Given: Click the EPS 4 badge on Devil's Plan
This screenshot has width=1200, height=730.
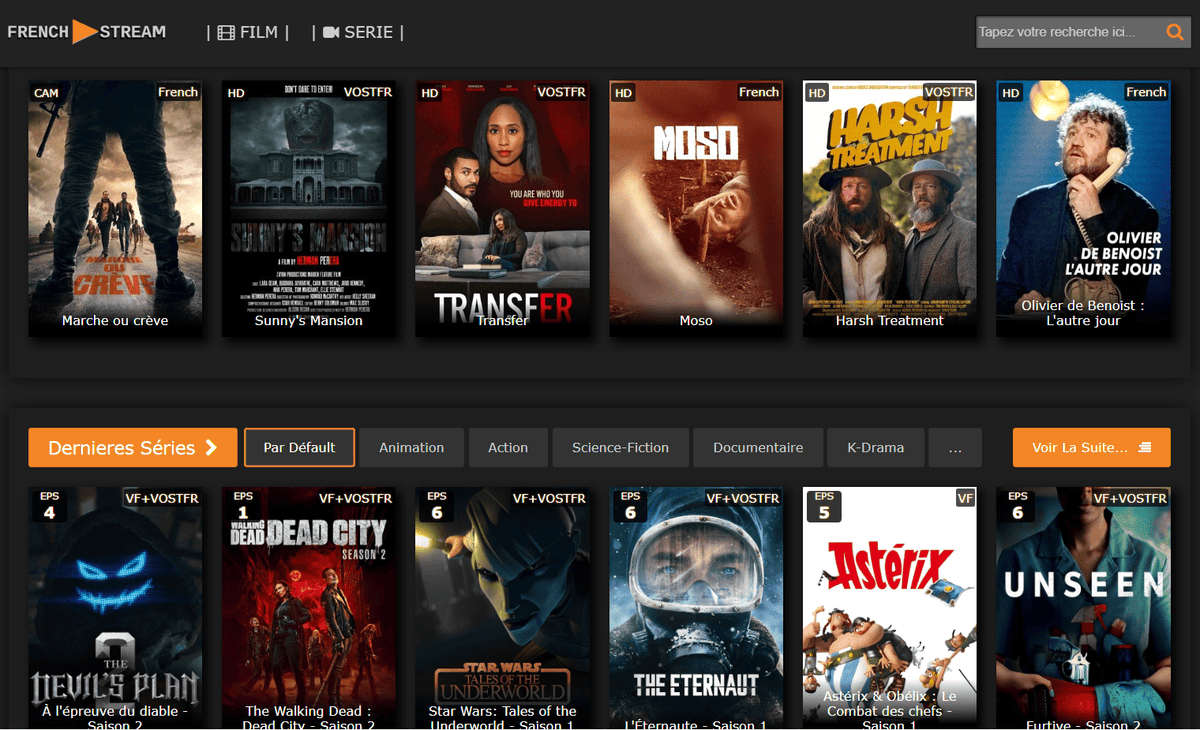Looking at the screenshot, I should point(49,506).
